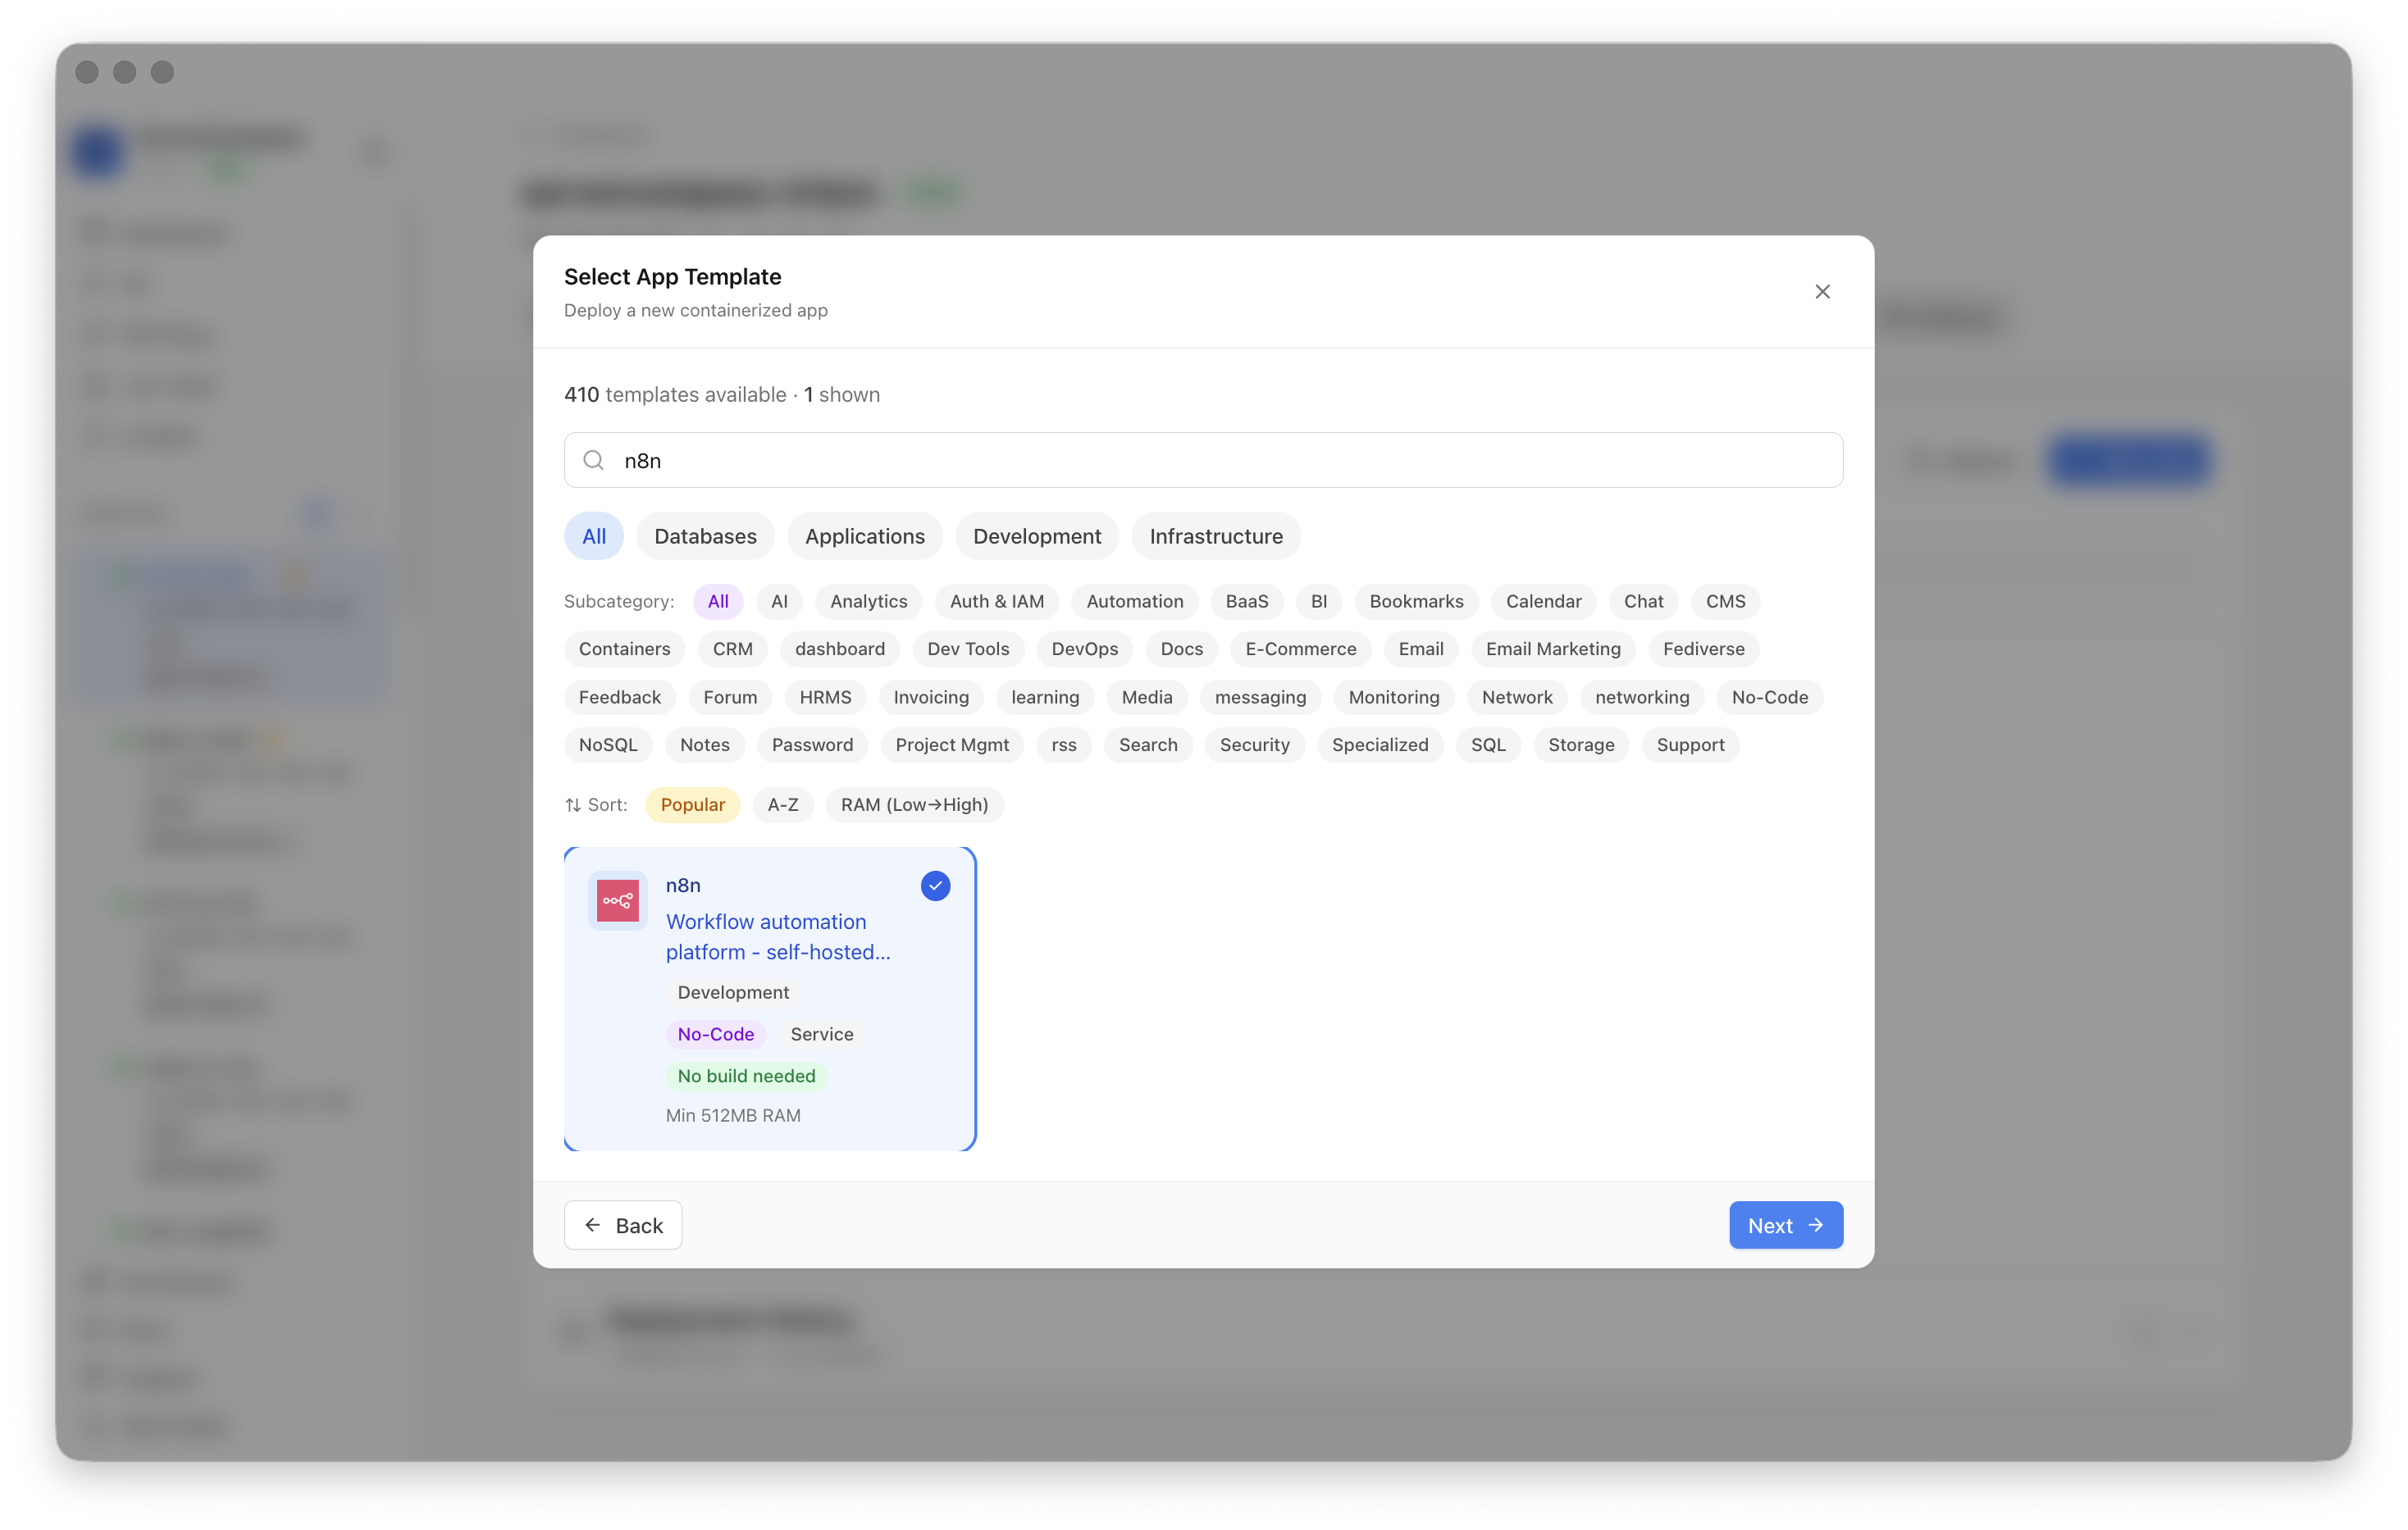Filter by dashboard subcategory

[x=839, y=649]
